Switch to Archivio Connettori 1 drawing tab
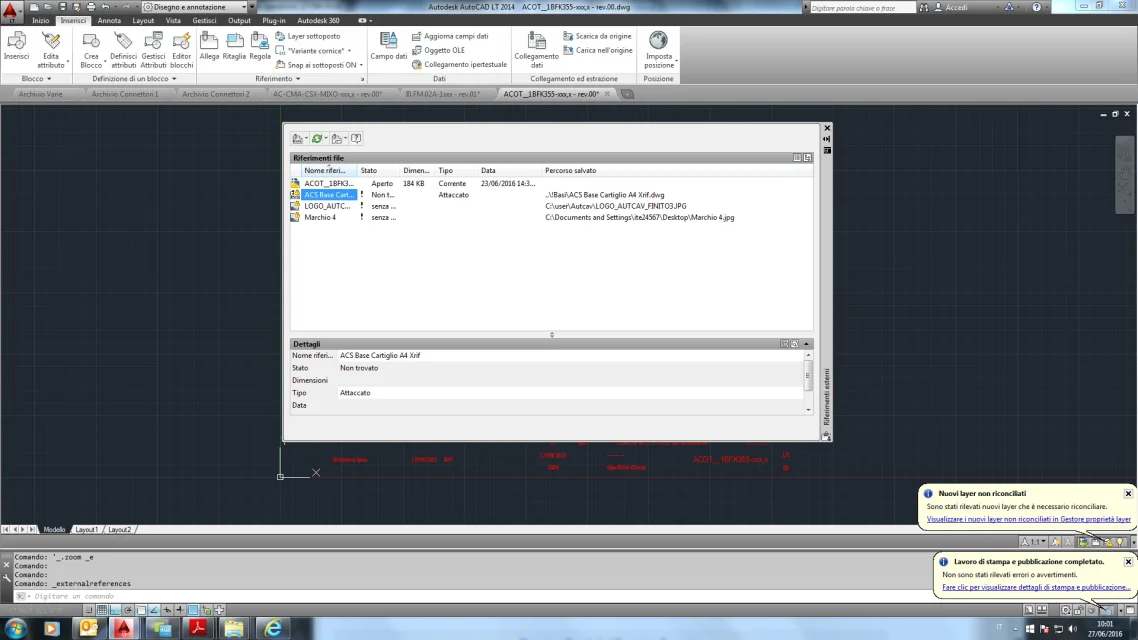This screenshot has height=640, width=1138. (125, 94)
